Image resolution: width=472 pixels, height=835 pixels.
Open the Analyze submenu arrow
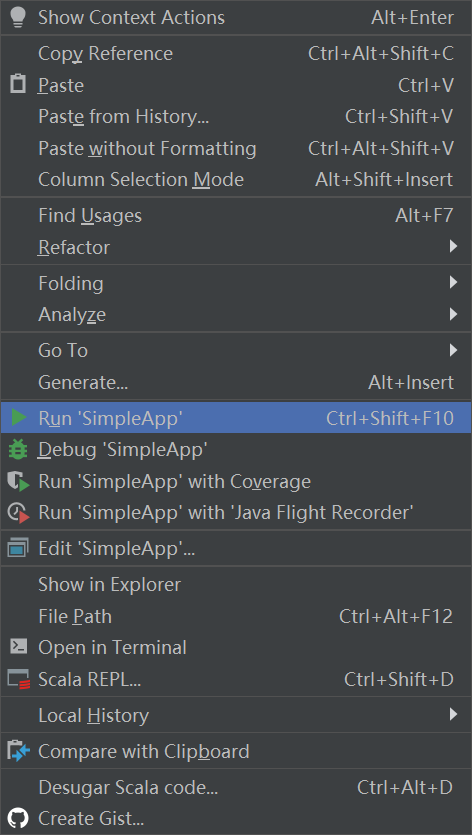pyautogui.click(x=453, y=314)
